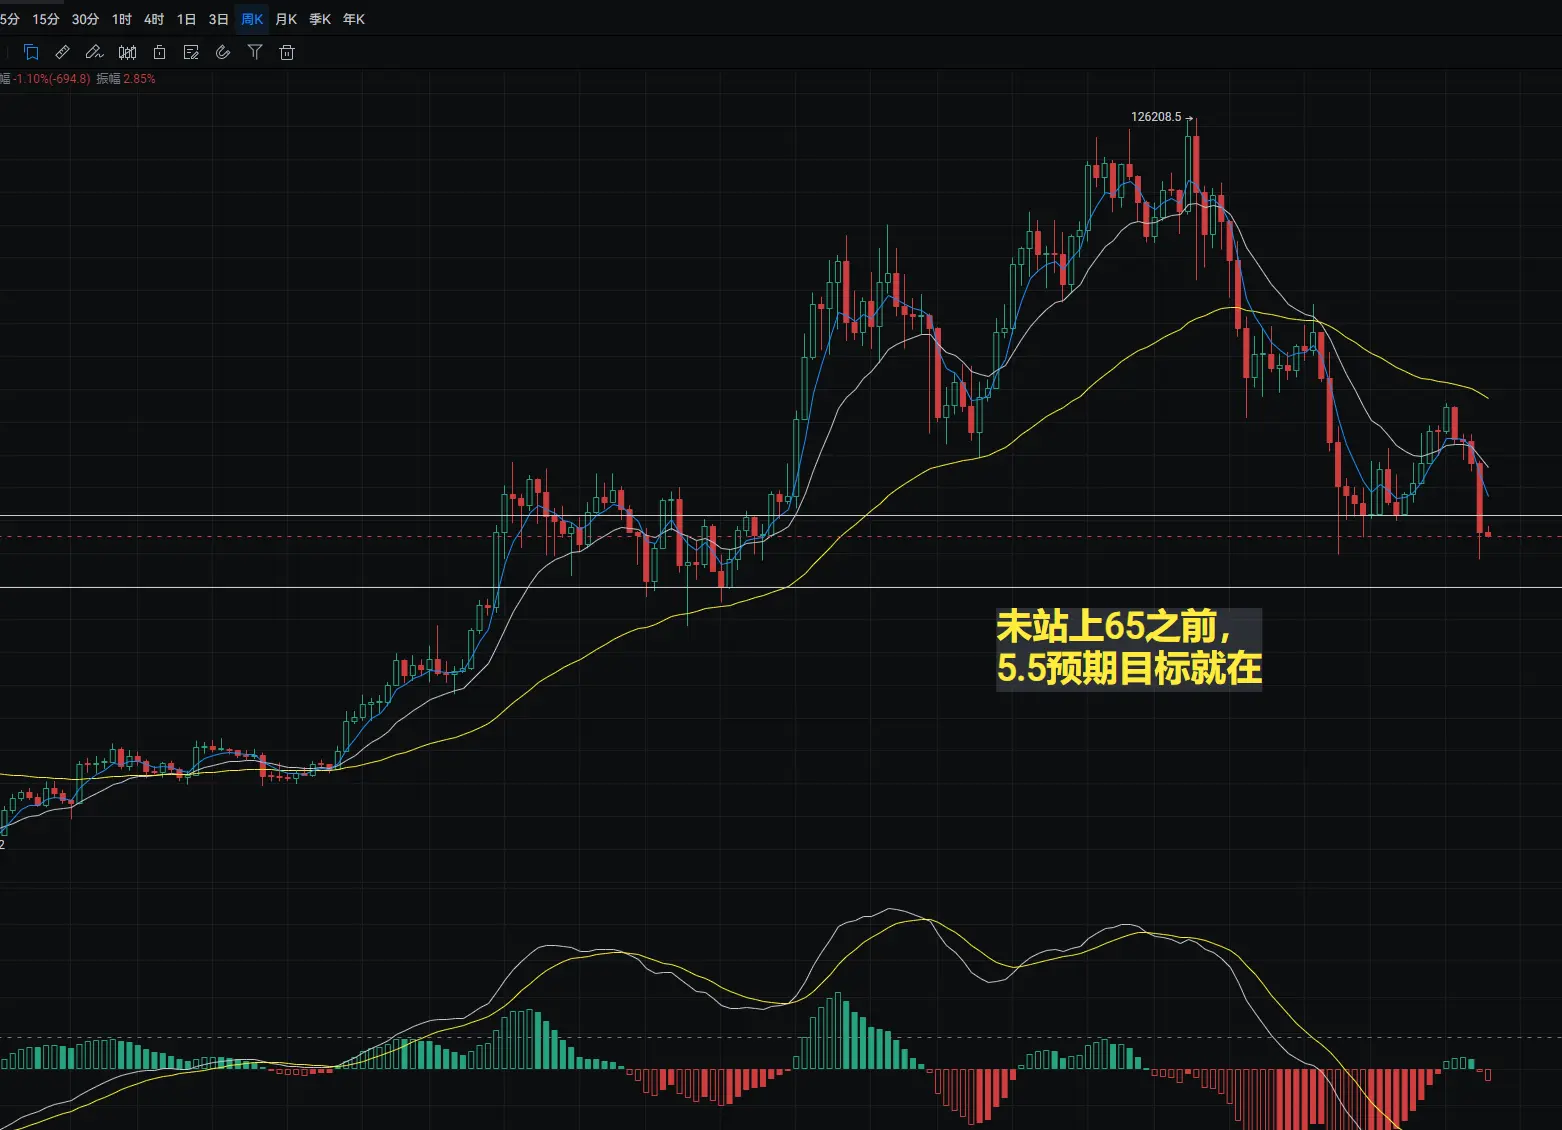1562x1130 pixels.
Task: Switch to the 15分 timeframe
Action: (46, 19)
